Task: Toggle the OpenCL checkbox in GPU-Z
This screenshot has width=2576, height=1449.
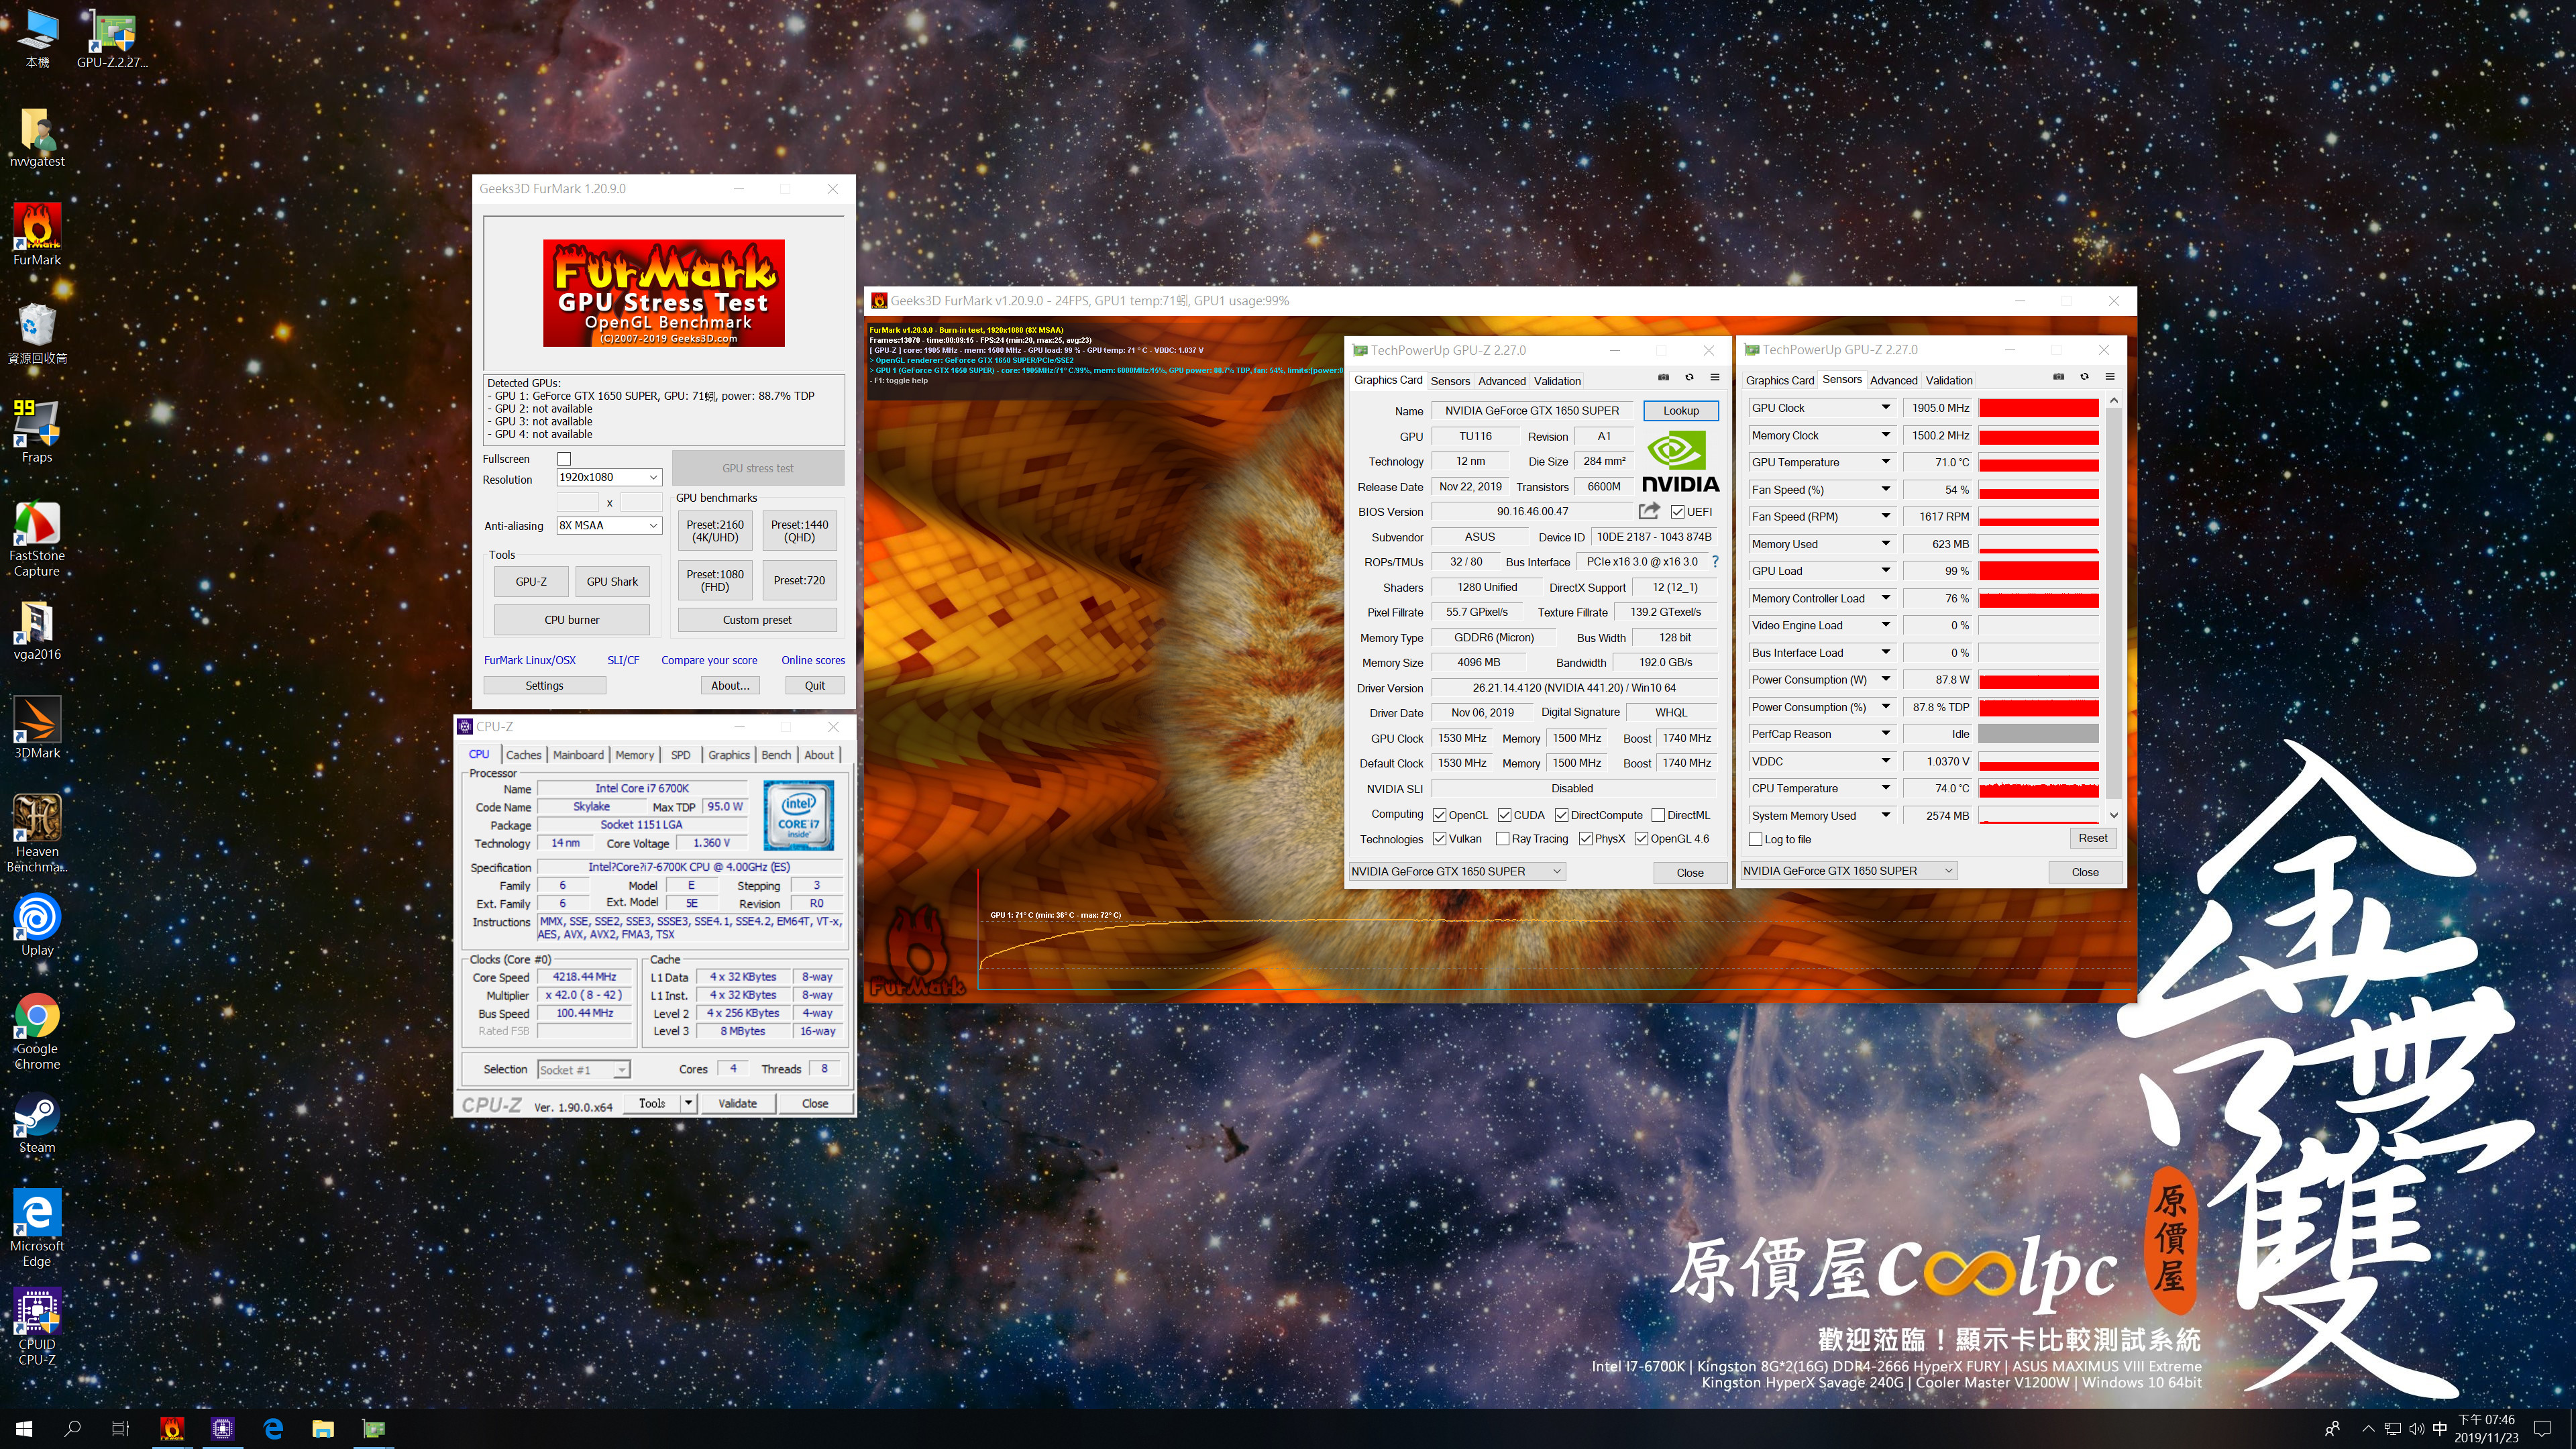Action: coord(1439,815)
